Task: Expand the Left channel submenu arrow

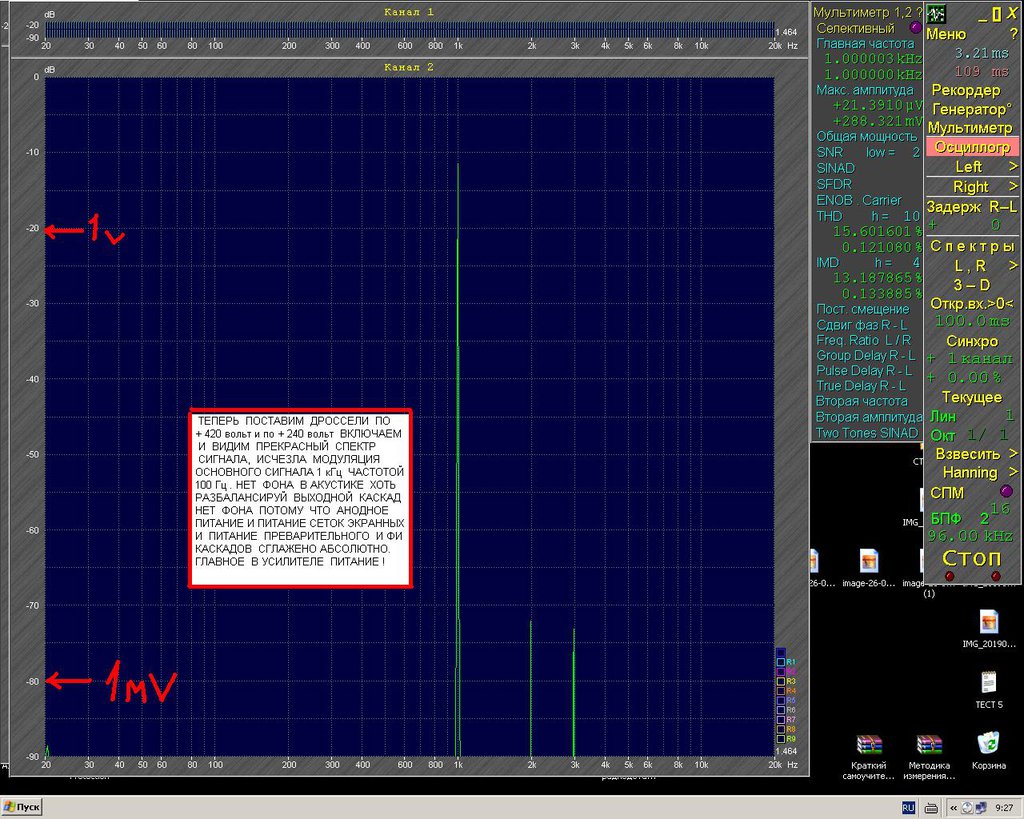Action: coord(1012,167)
